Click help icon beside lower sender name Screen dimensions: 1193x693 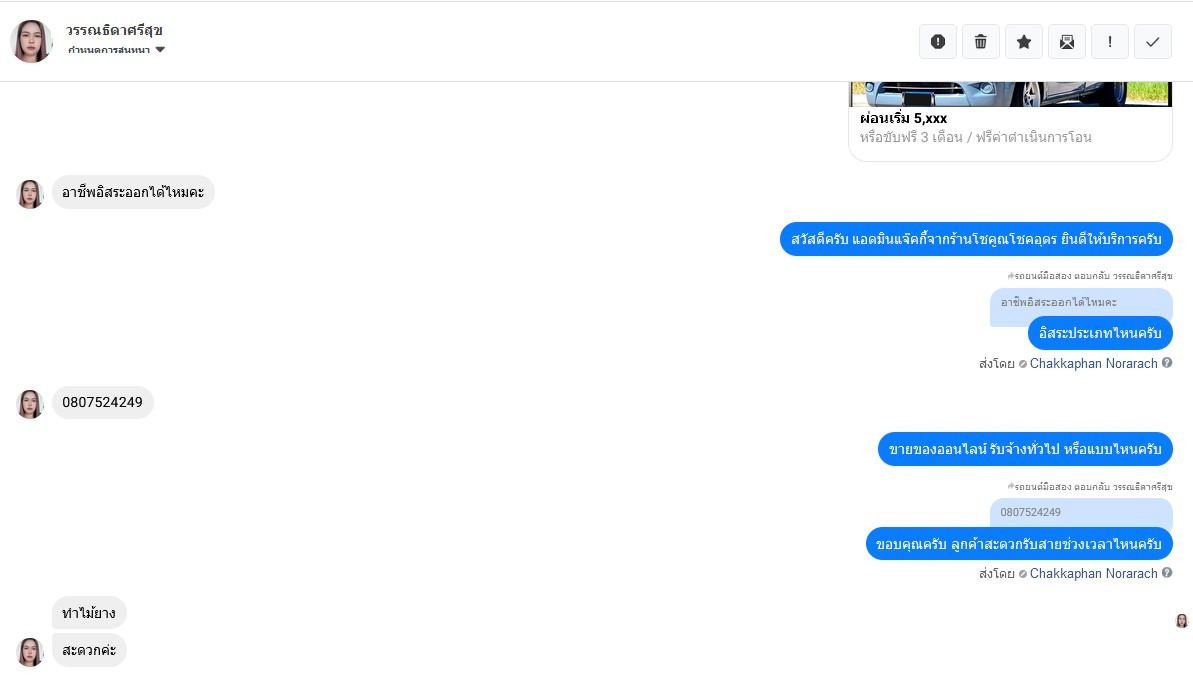click(x=1167, y=573)
